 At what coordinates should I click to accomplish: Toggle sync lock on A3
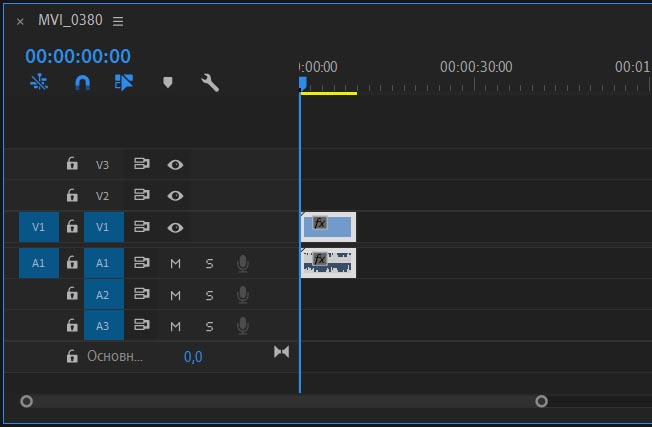142,325
